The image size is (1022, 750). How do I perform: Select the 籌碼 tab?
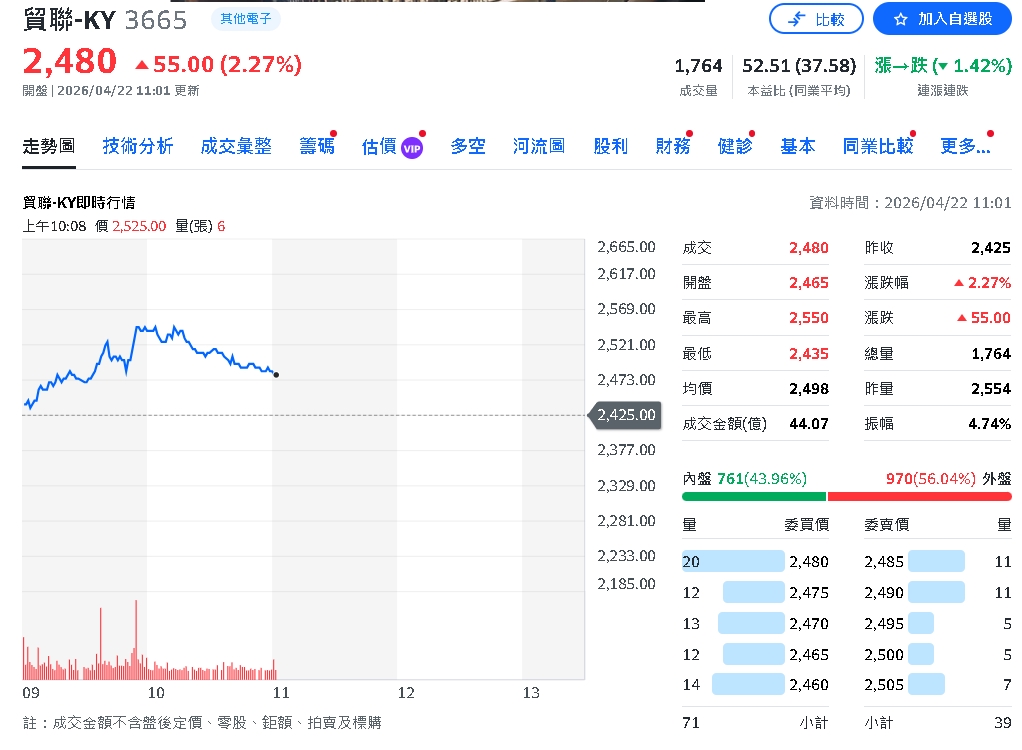(317, 146)
